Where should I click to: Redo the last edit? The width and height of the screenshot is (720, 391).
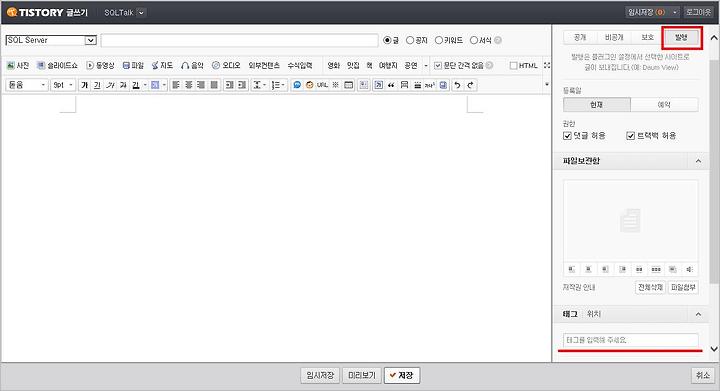point(470,85)
